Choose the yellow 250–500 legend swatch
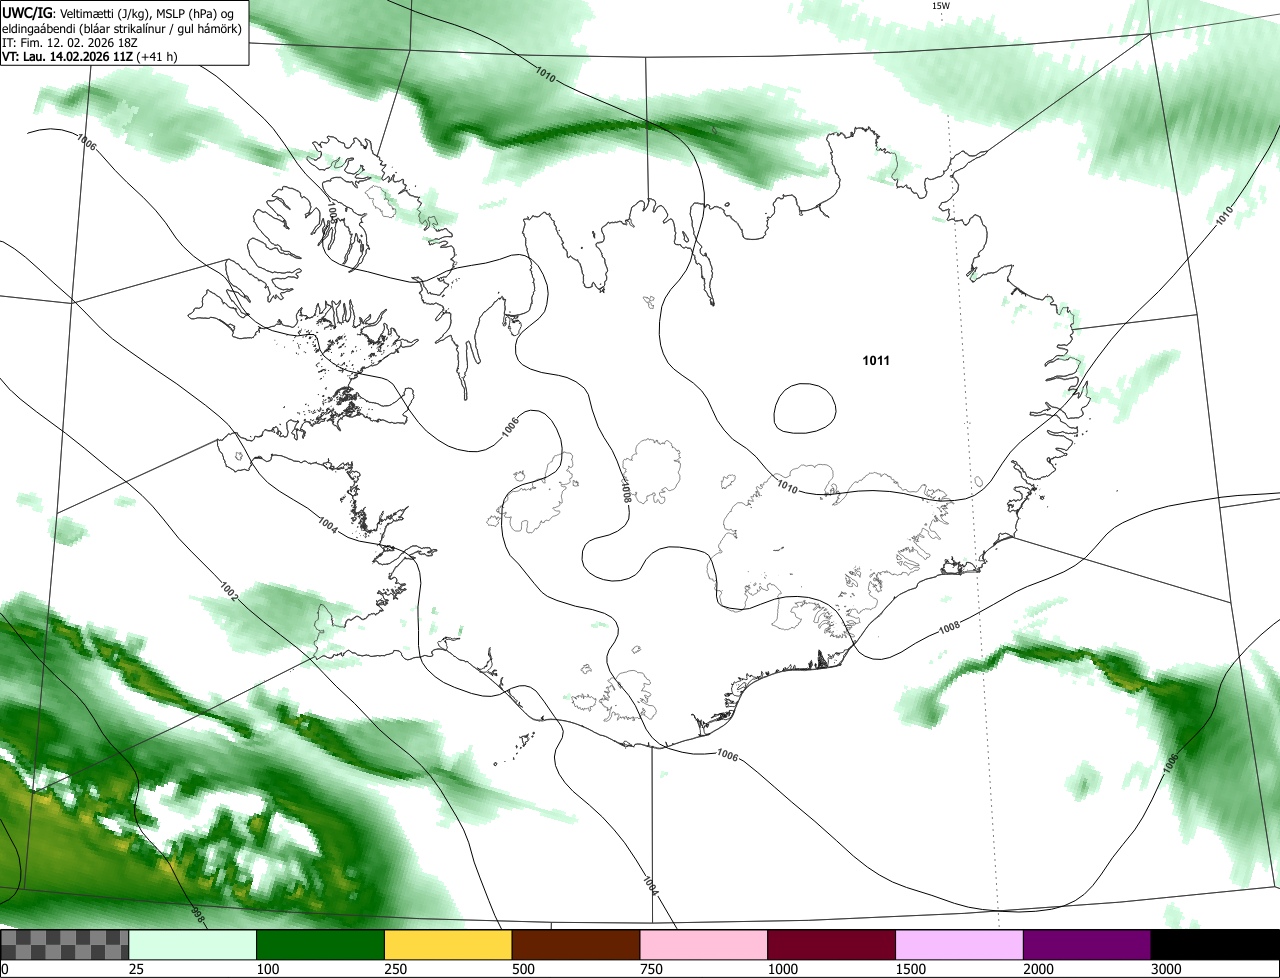1280x978 pixels. 448,945
